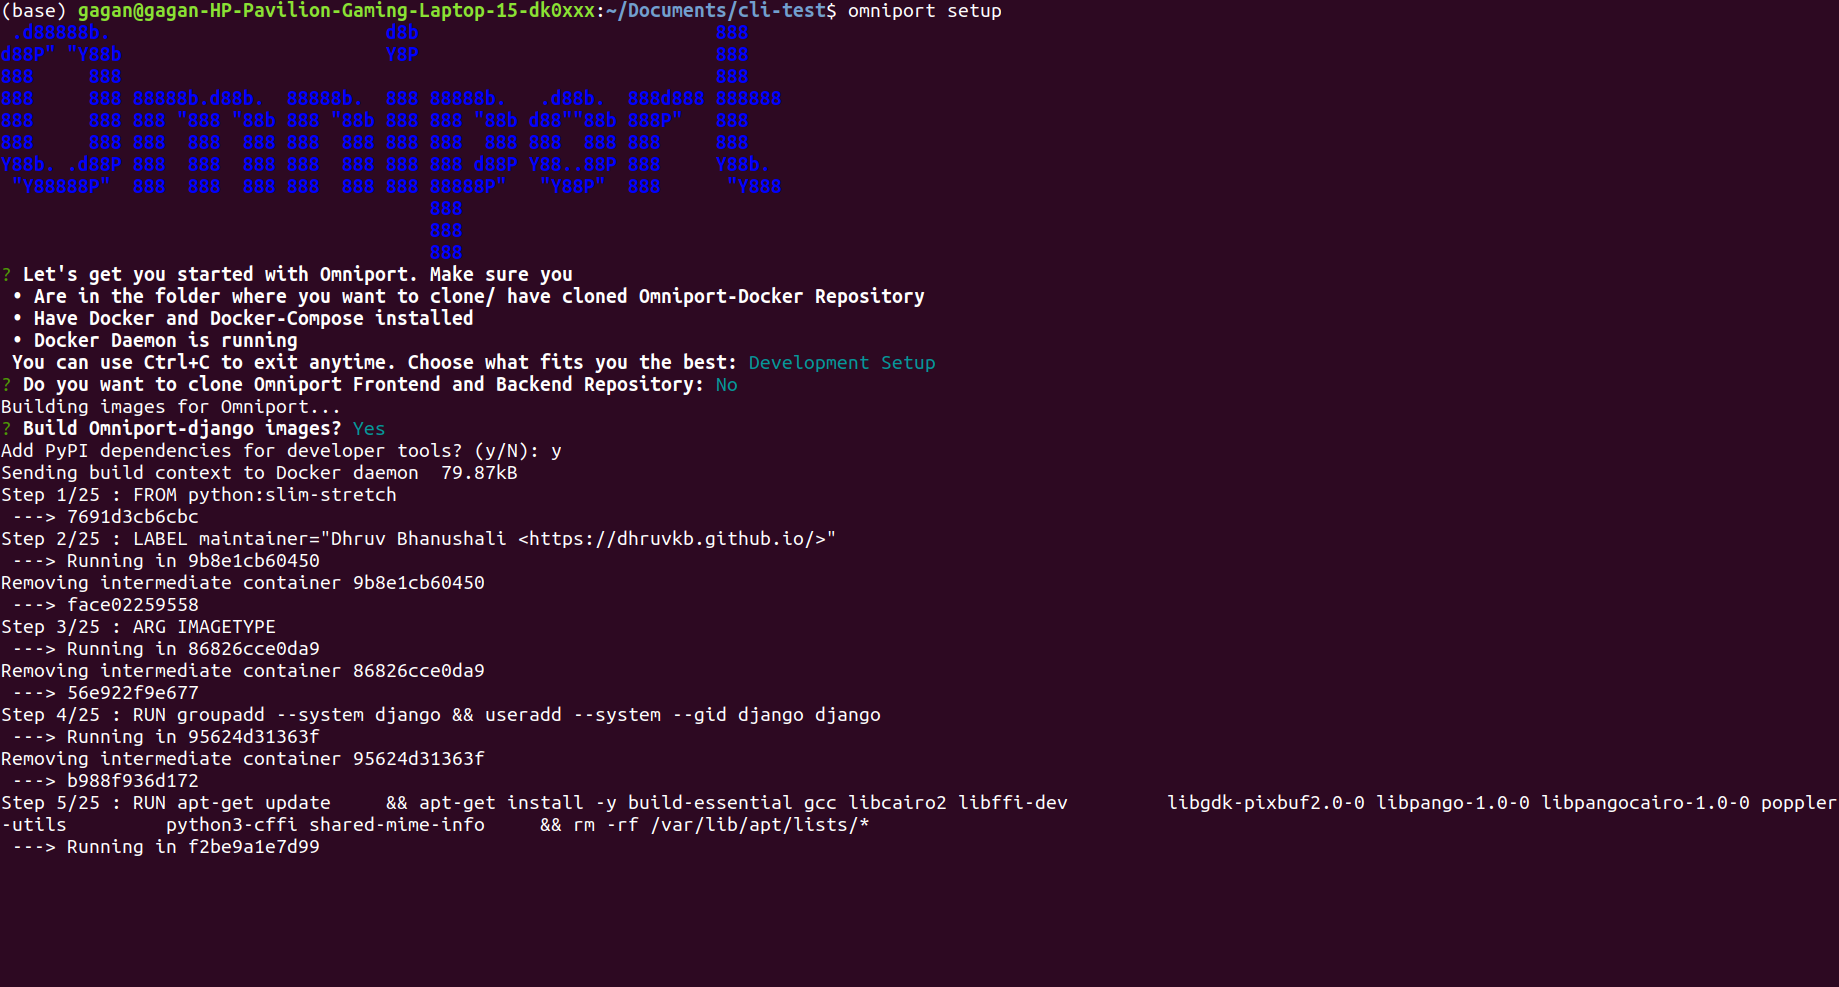Click the 'omniport setup' command text
1839x987 pixels.
[924, 11]
